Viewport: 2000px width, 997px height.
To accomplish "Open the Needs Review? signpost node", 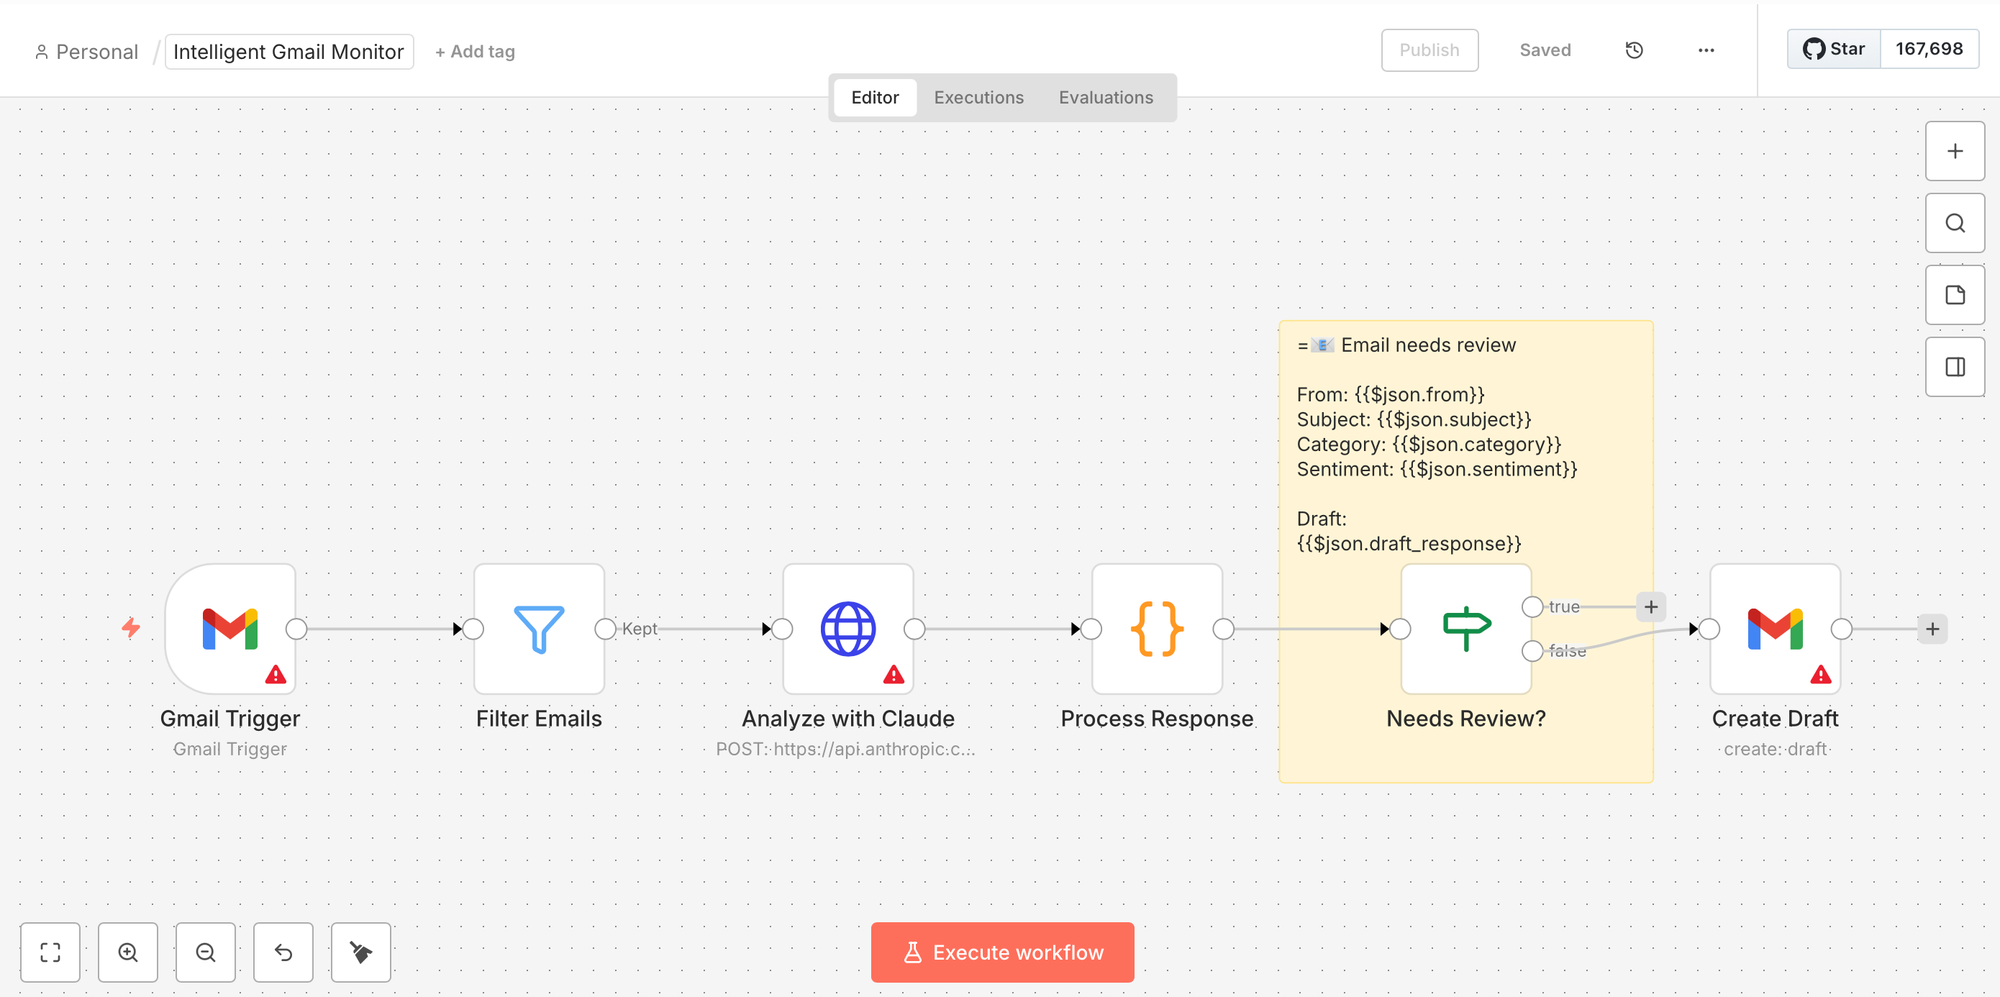I will click(1466, 629).
